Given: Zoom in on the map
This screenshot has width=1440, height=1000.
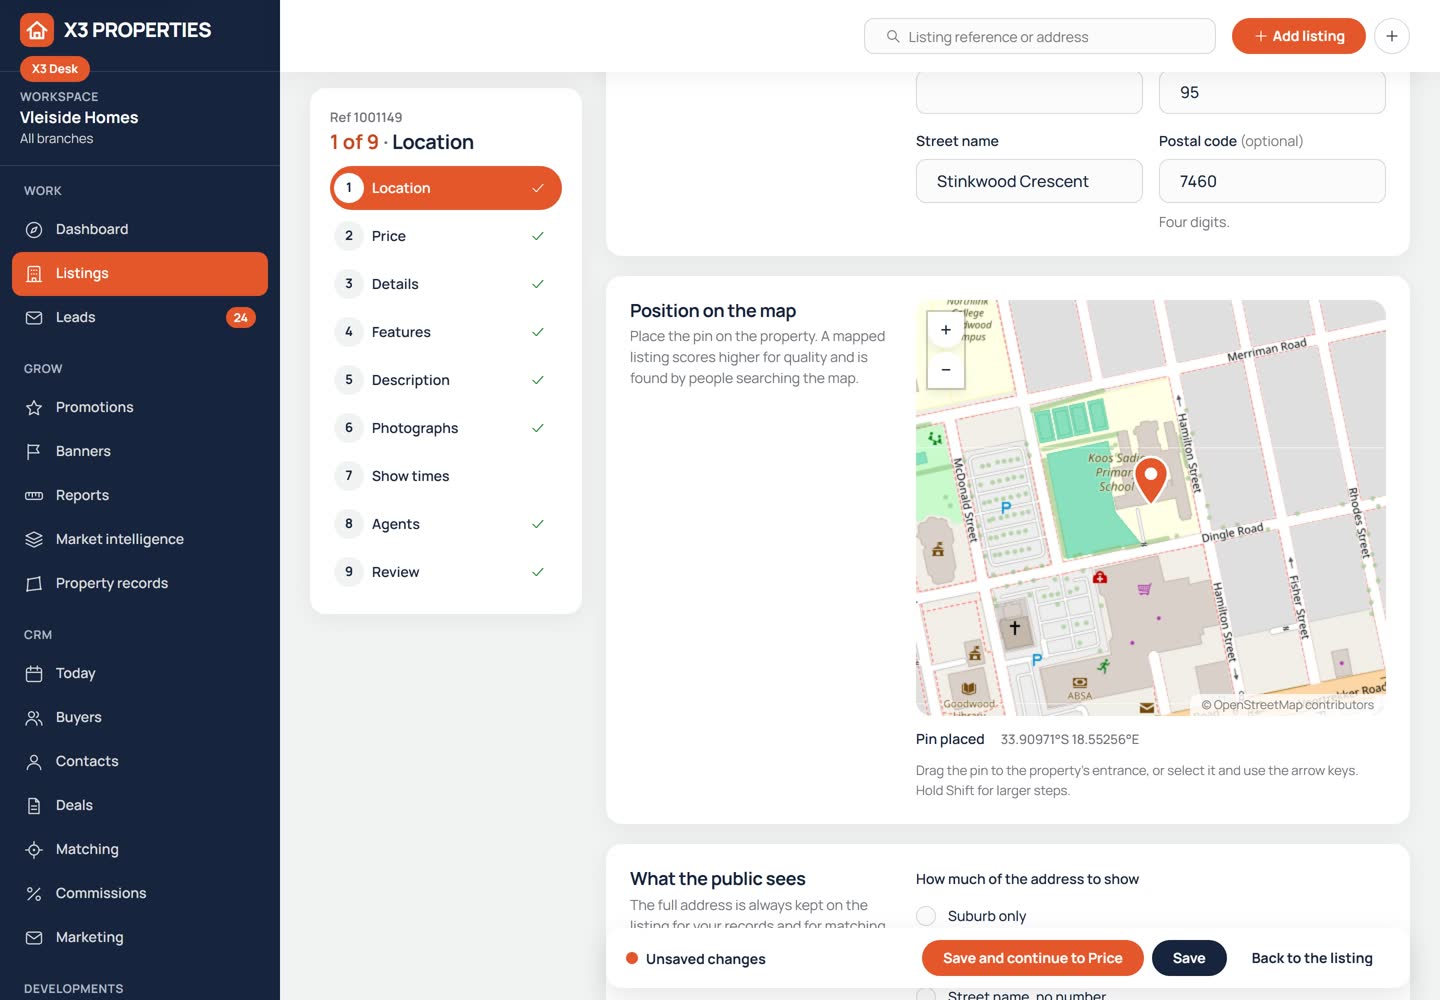Looking at the screenshot, I should (946, 330).
